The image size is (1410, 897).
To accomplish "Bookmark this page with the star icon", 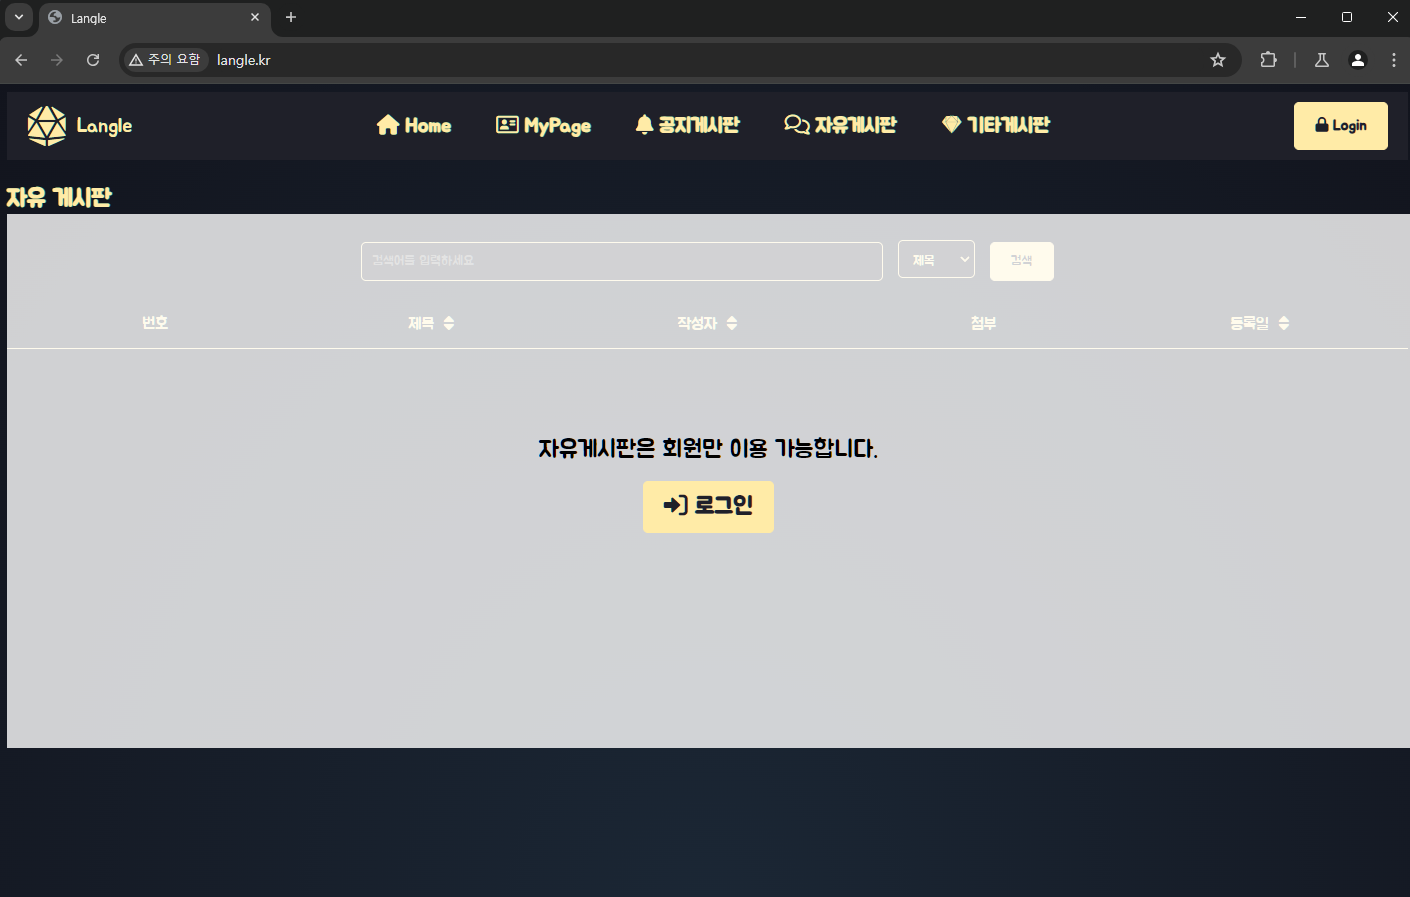I will coord(1218,60).
